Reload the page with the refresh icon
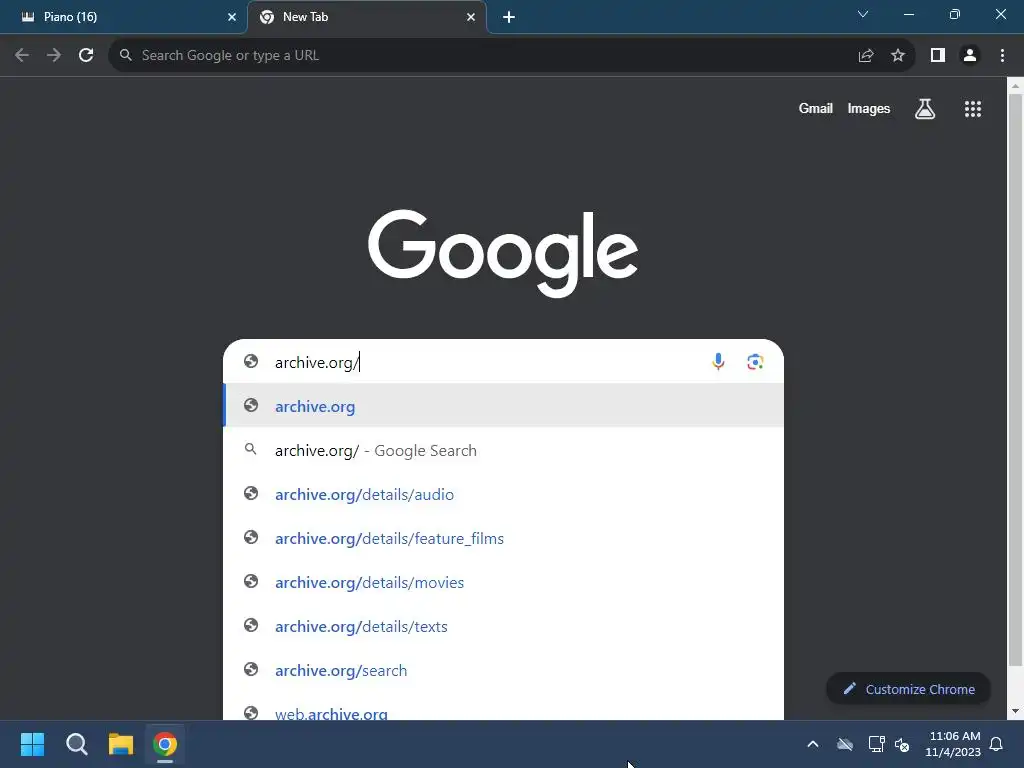 pos(86,56)
